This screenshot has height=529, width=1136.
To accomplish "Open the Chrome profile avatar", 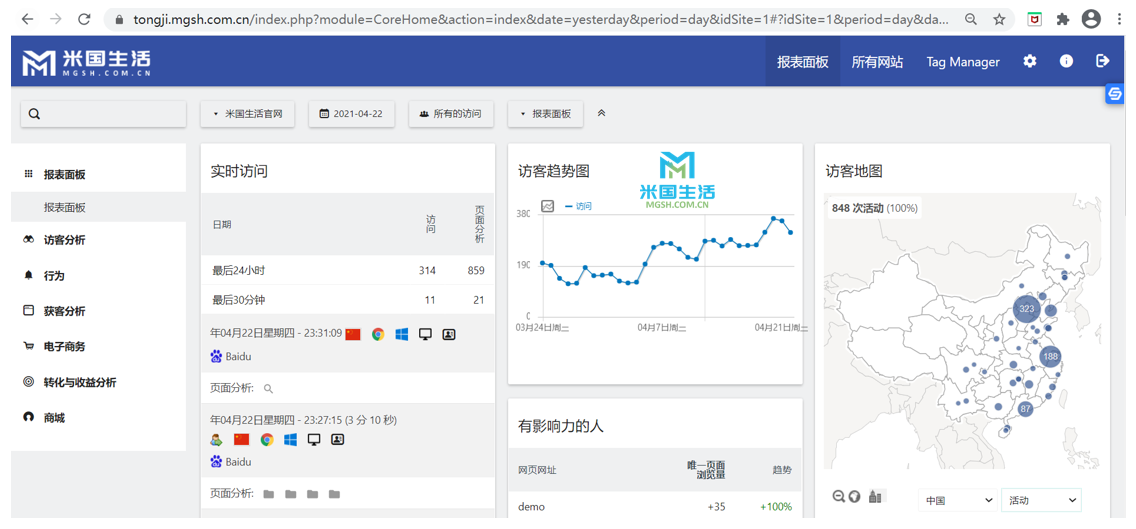I will click(1091, 20).
